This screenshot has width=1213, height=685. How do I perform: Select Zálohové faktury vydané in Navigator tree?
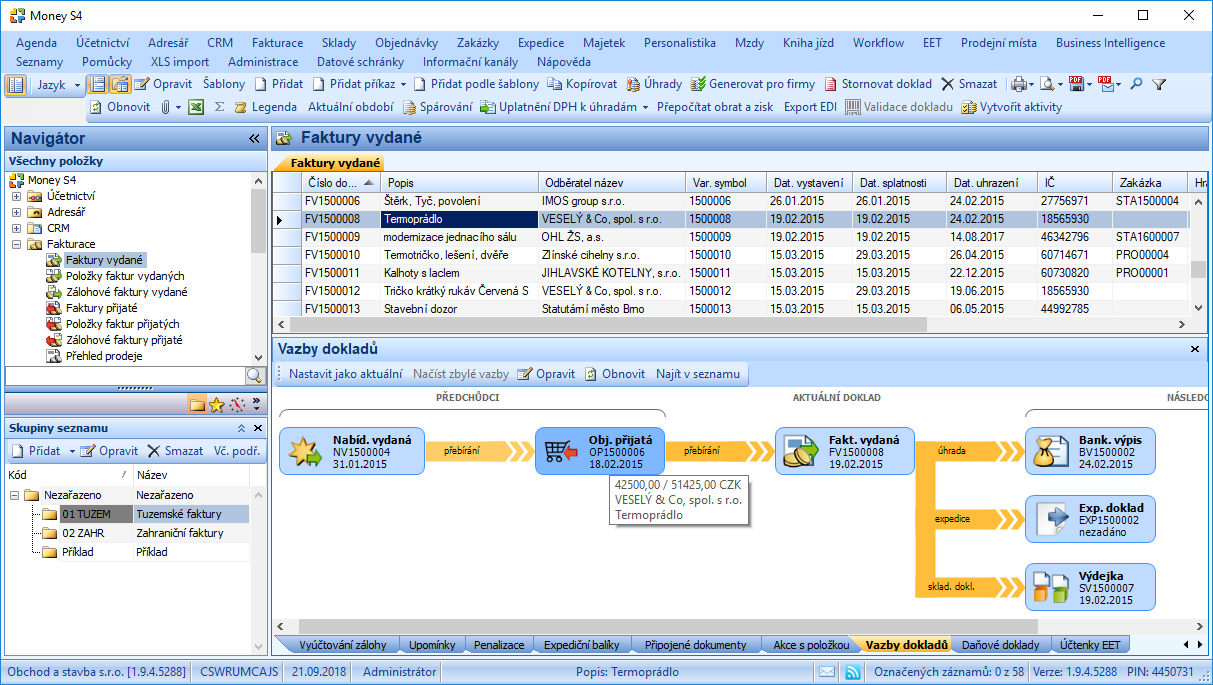(126, 292)
